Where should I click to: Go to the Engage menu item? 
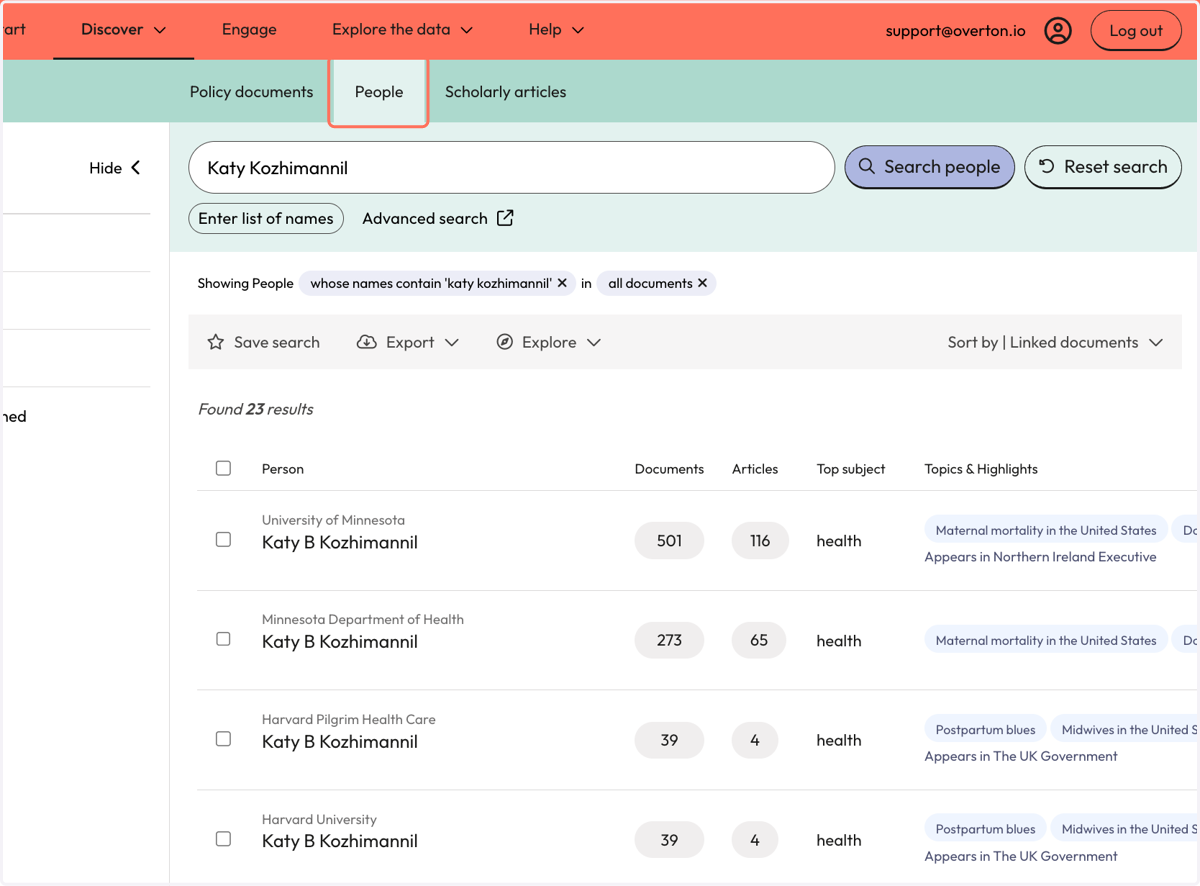pyautogui.click(x=249, y=30)
